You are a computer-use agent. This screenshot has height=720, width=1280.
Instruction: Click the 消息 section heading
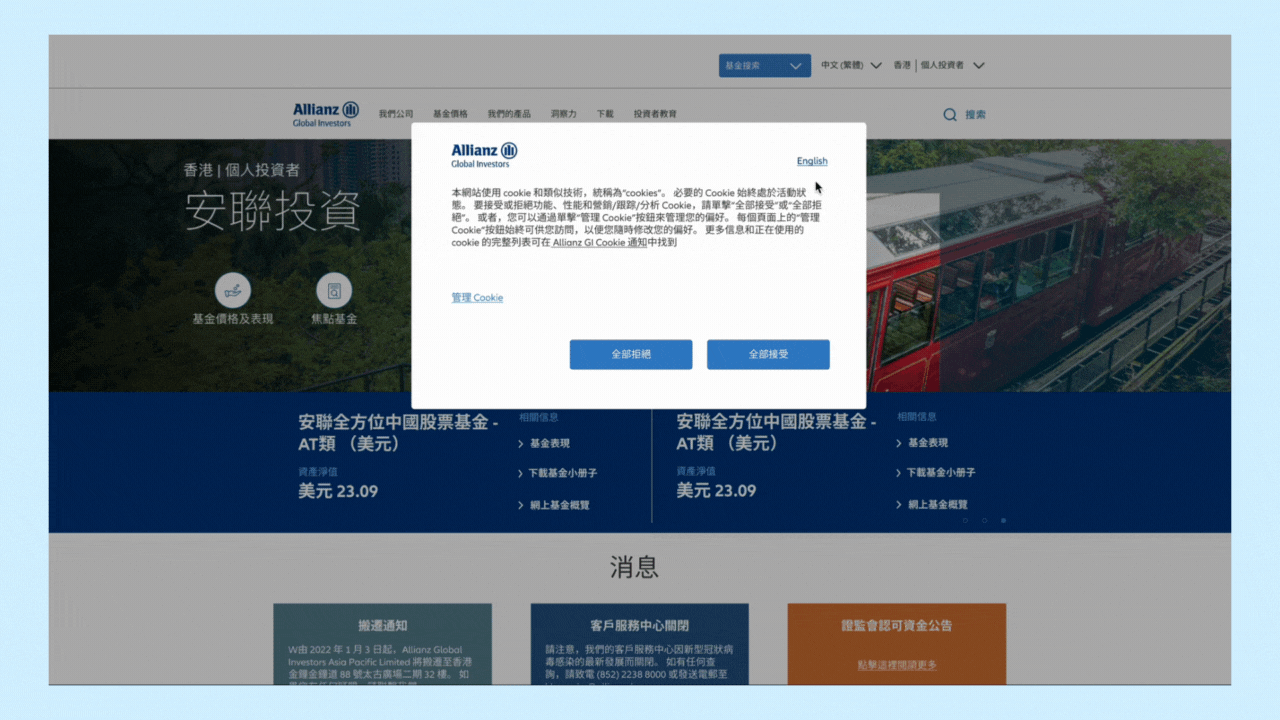tap(634, 568)
